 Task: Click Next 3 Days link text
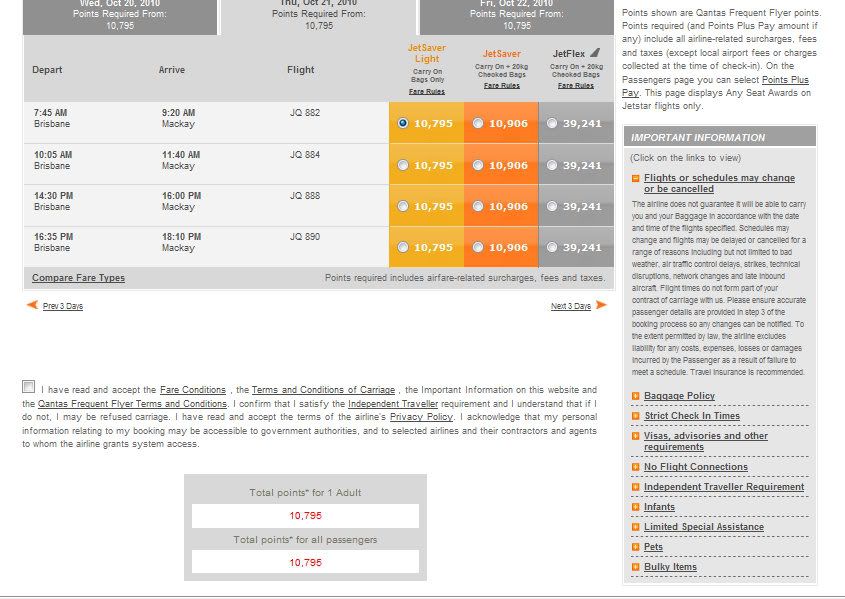coord(571,306)
